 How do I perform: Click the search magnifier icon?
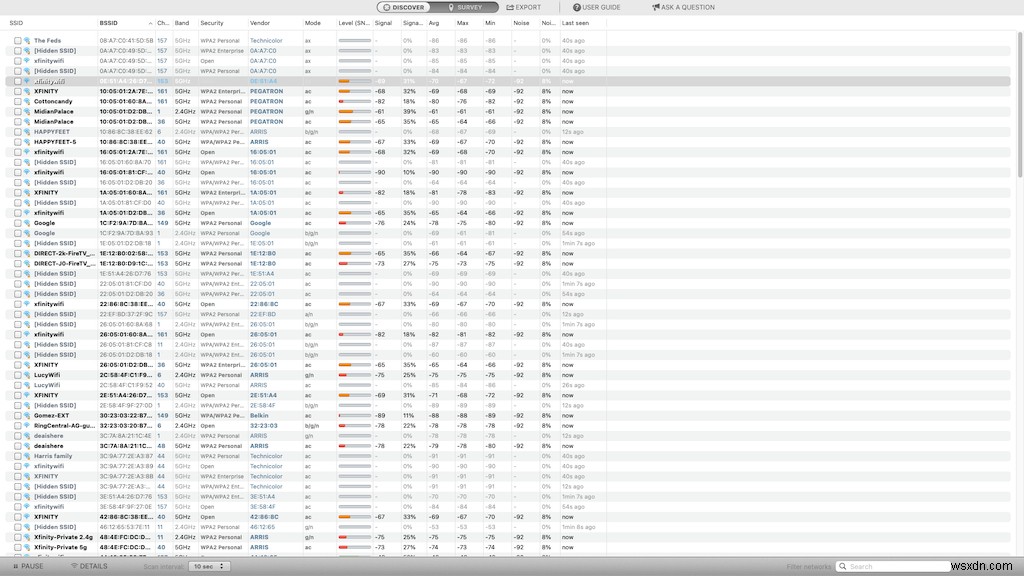point(843,566)
